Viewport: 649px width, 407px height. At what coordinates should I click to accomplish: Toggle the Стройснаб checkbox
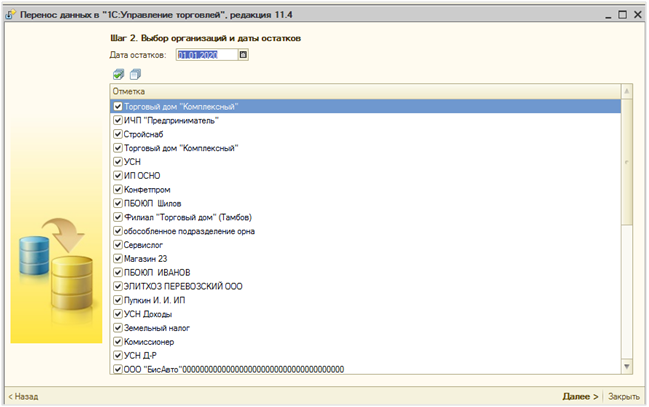pyautogui.click(x=118, y=134)
